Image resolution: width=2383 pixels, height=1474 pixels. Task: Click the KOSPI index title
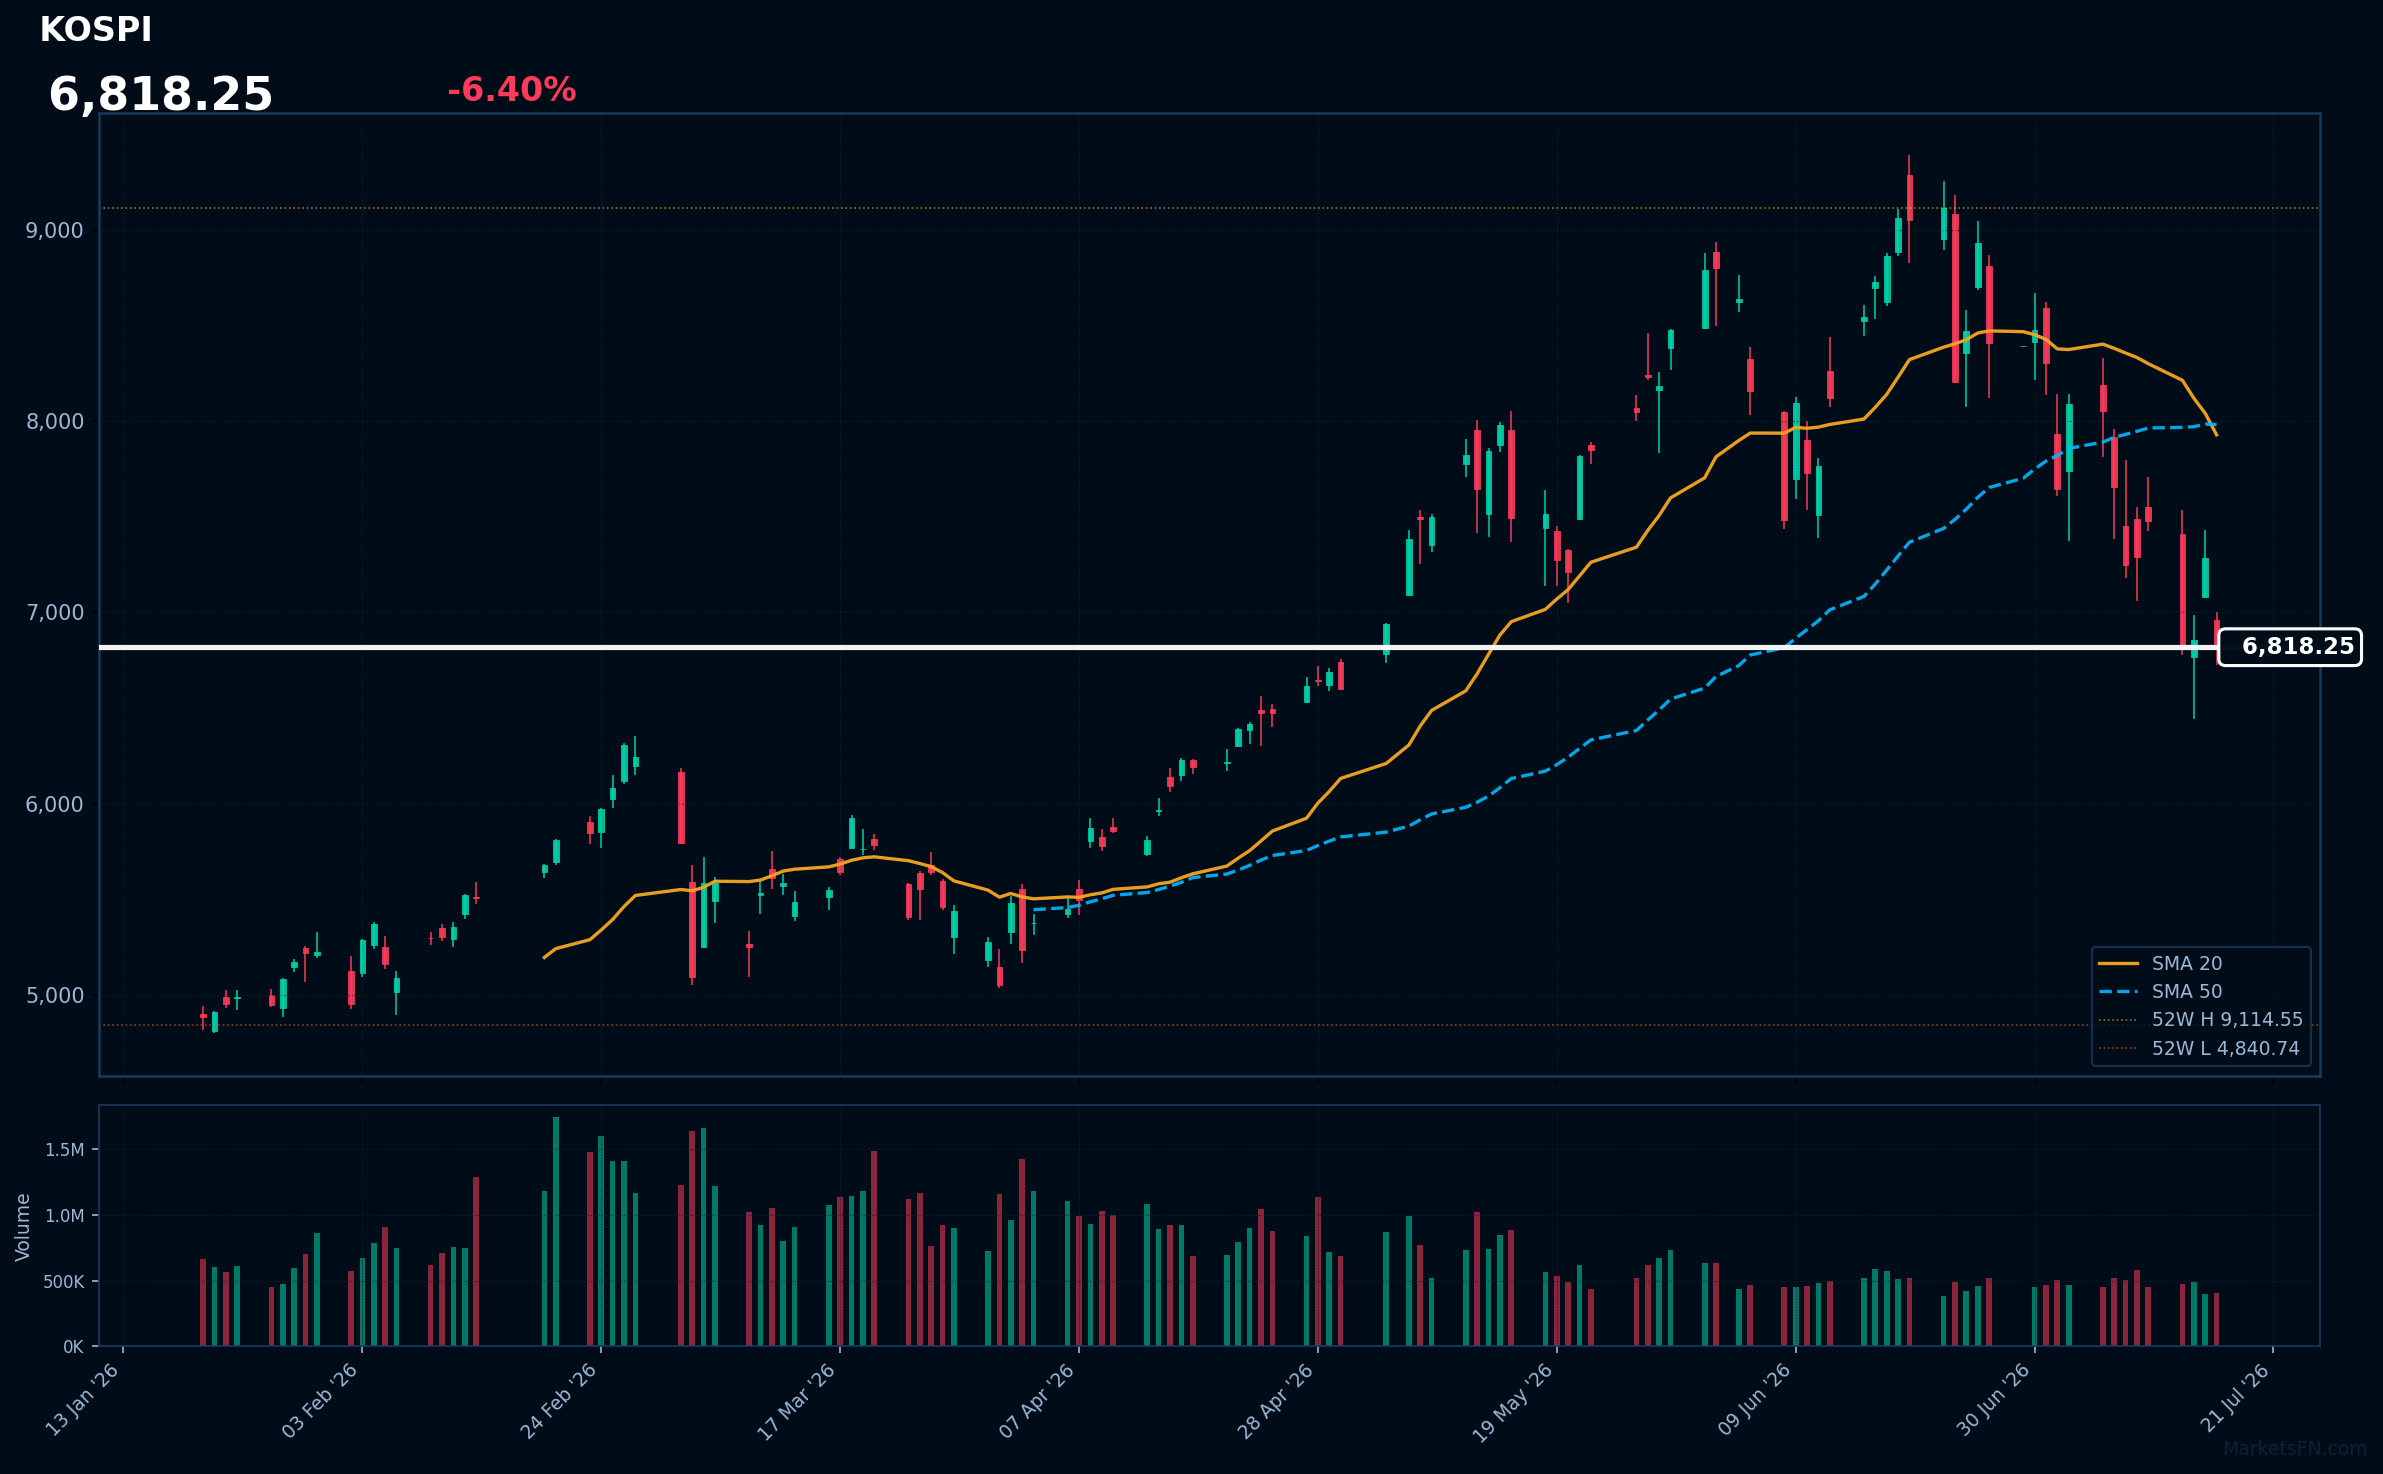tap(96, 30)
